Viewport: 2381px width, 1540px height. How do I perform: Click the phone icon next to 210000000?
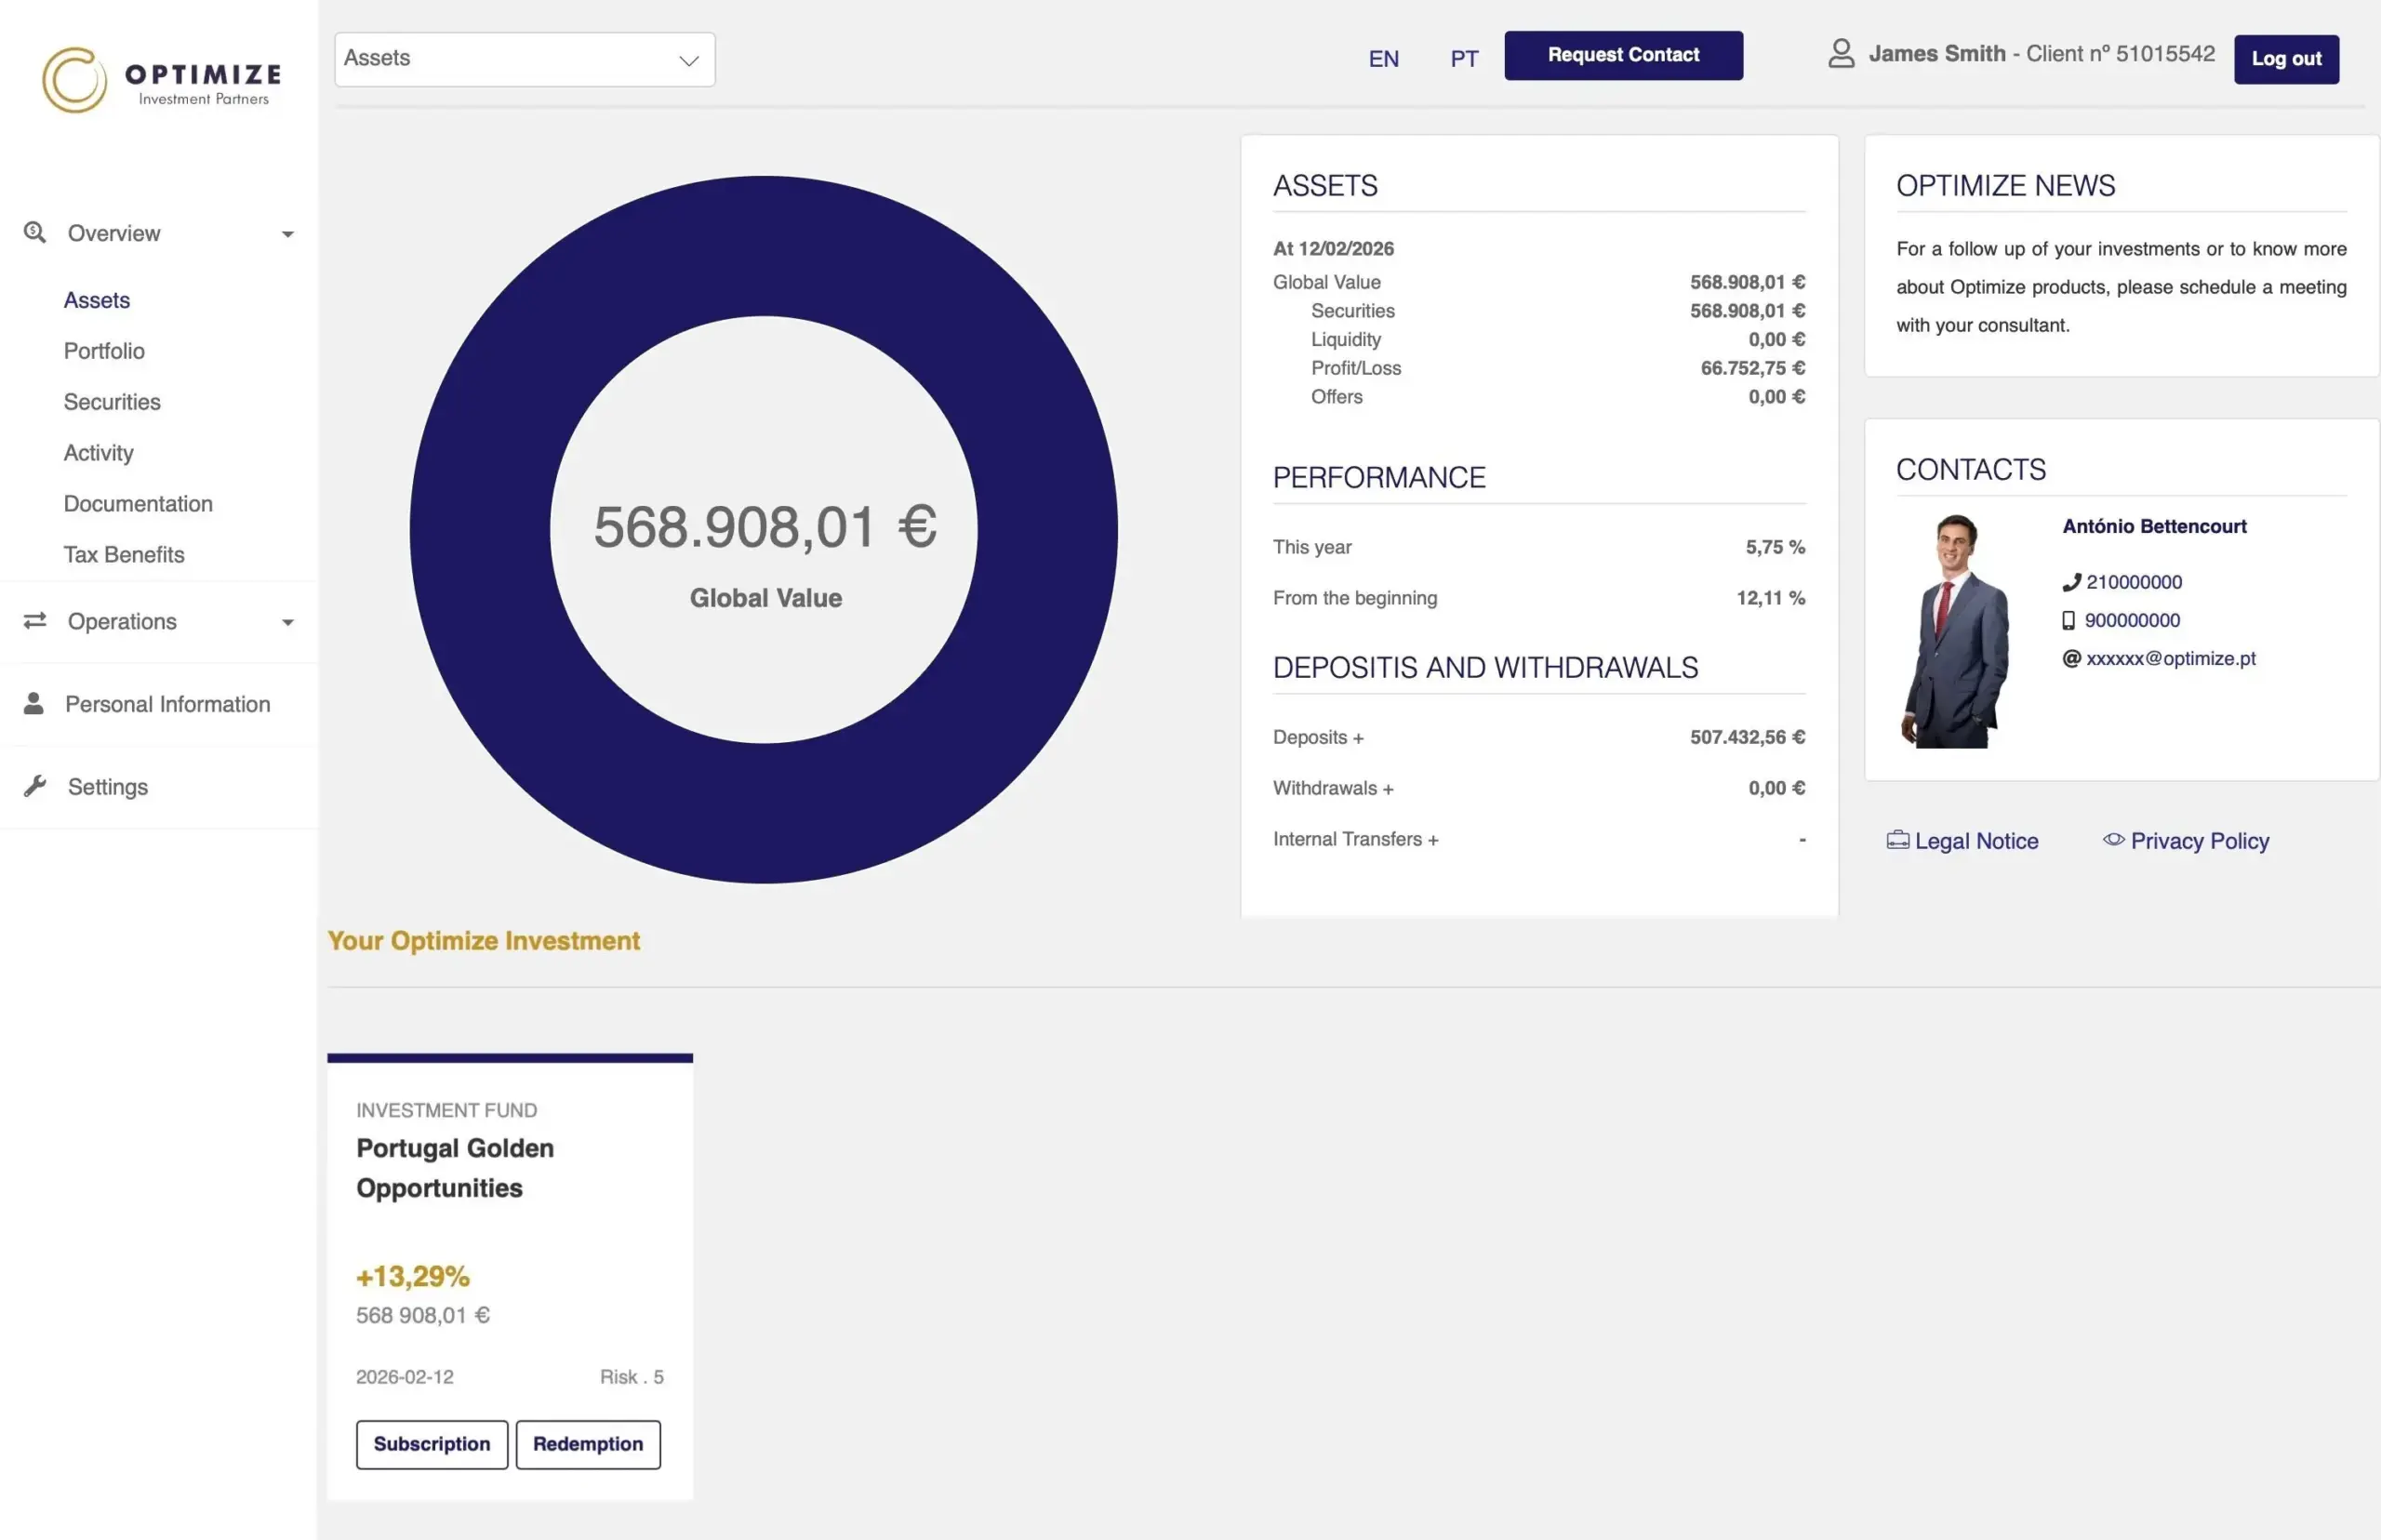coord(2071,582)
